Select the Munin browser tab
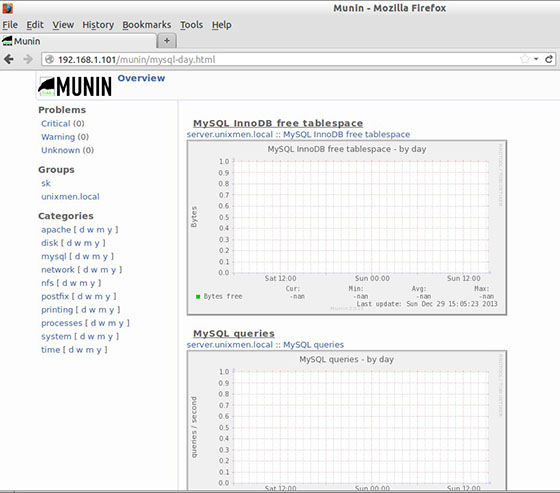560x493 pixels. pyautogui.click(x=78, y=41)
